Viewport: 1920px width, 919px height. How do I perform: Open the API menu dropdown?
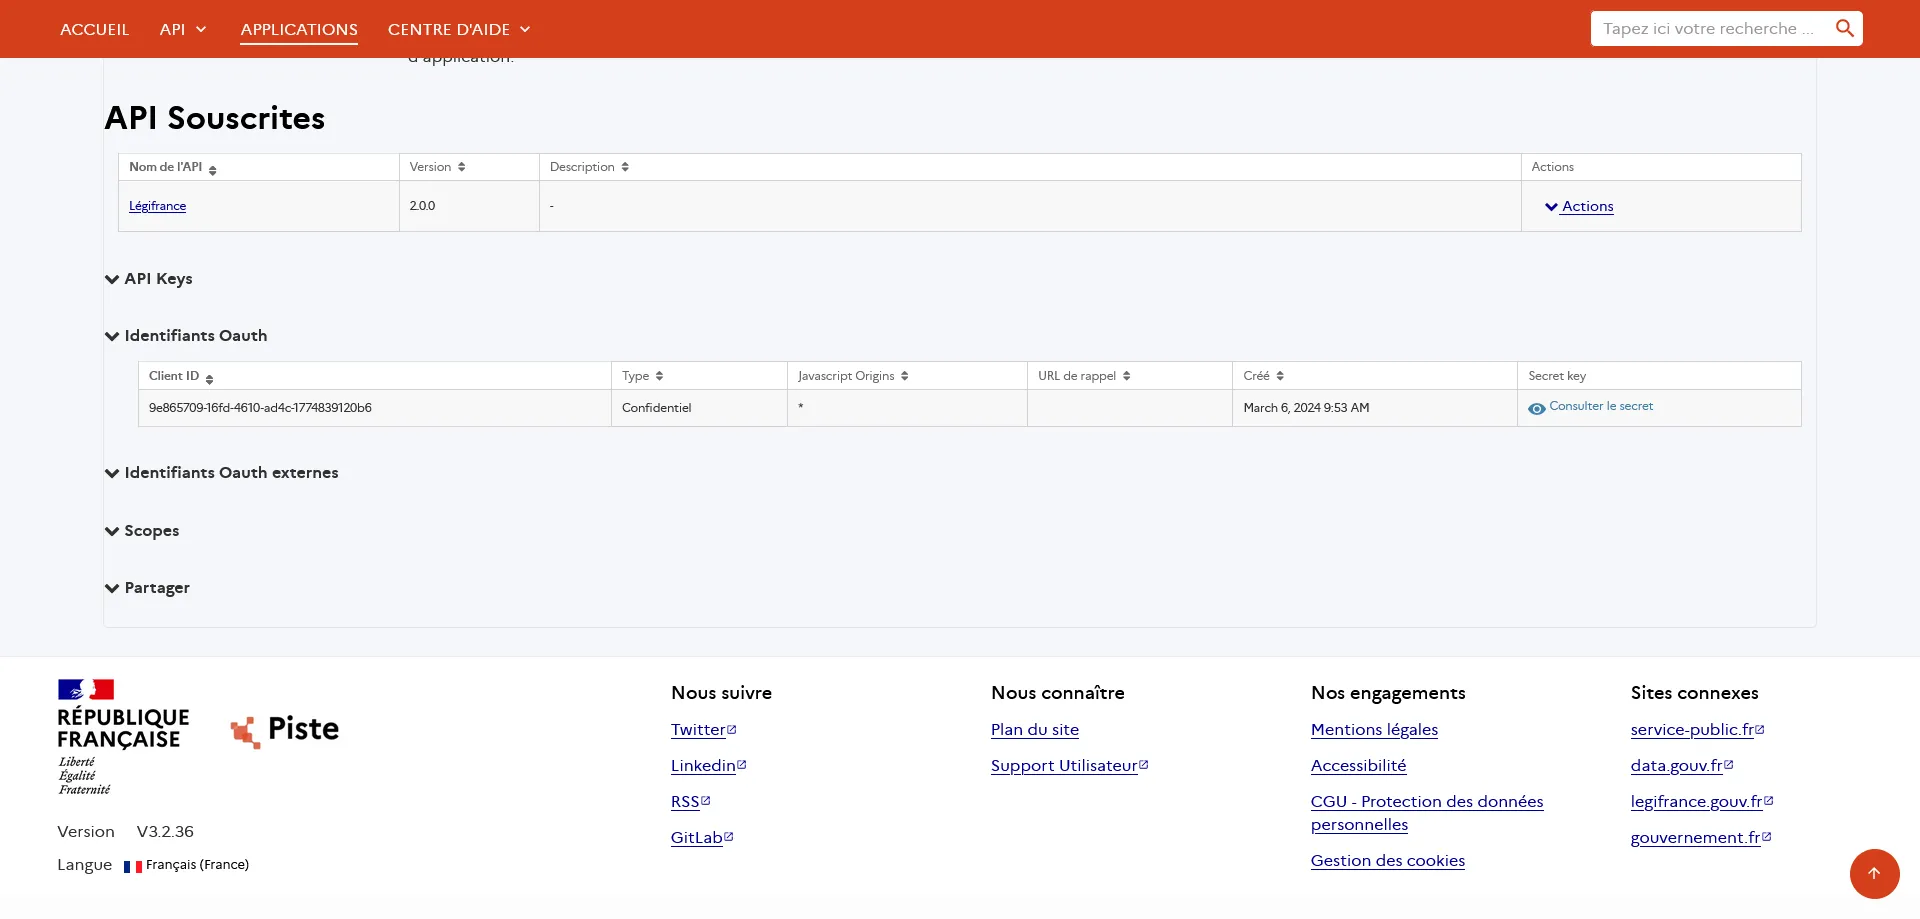(183, 30)
